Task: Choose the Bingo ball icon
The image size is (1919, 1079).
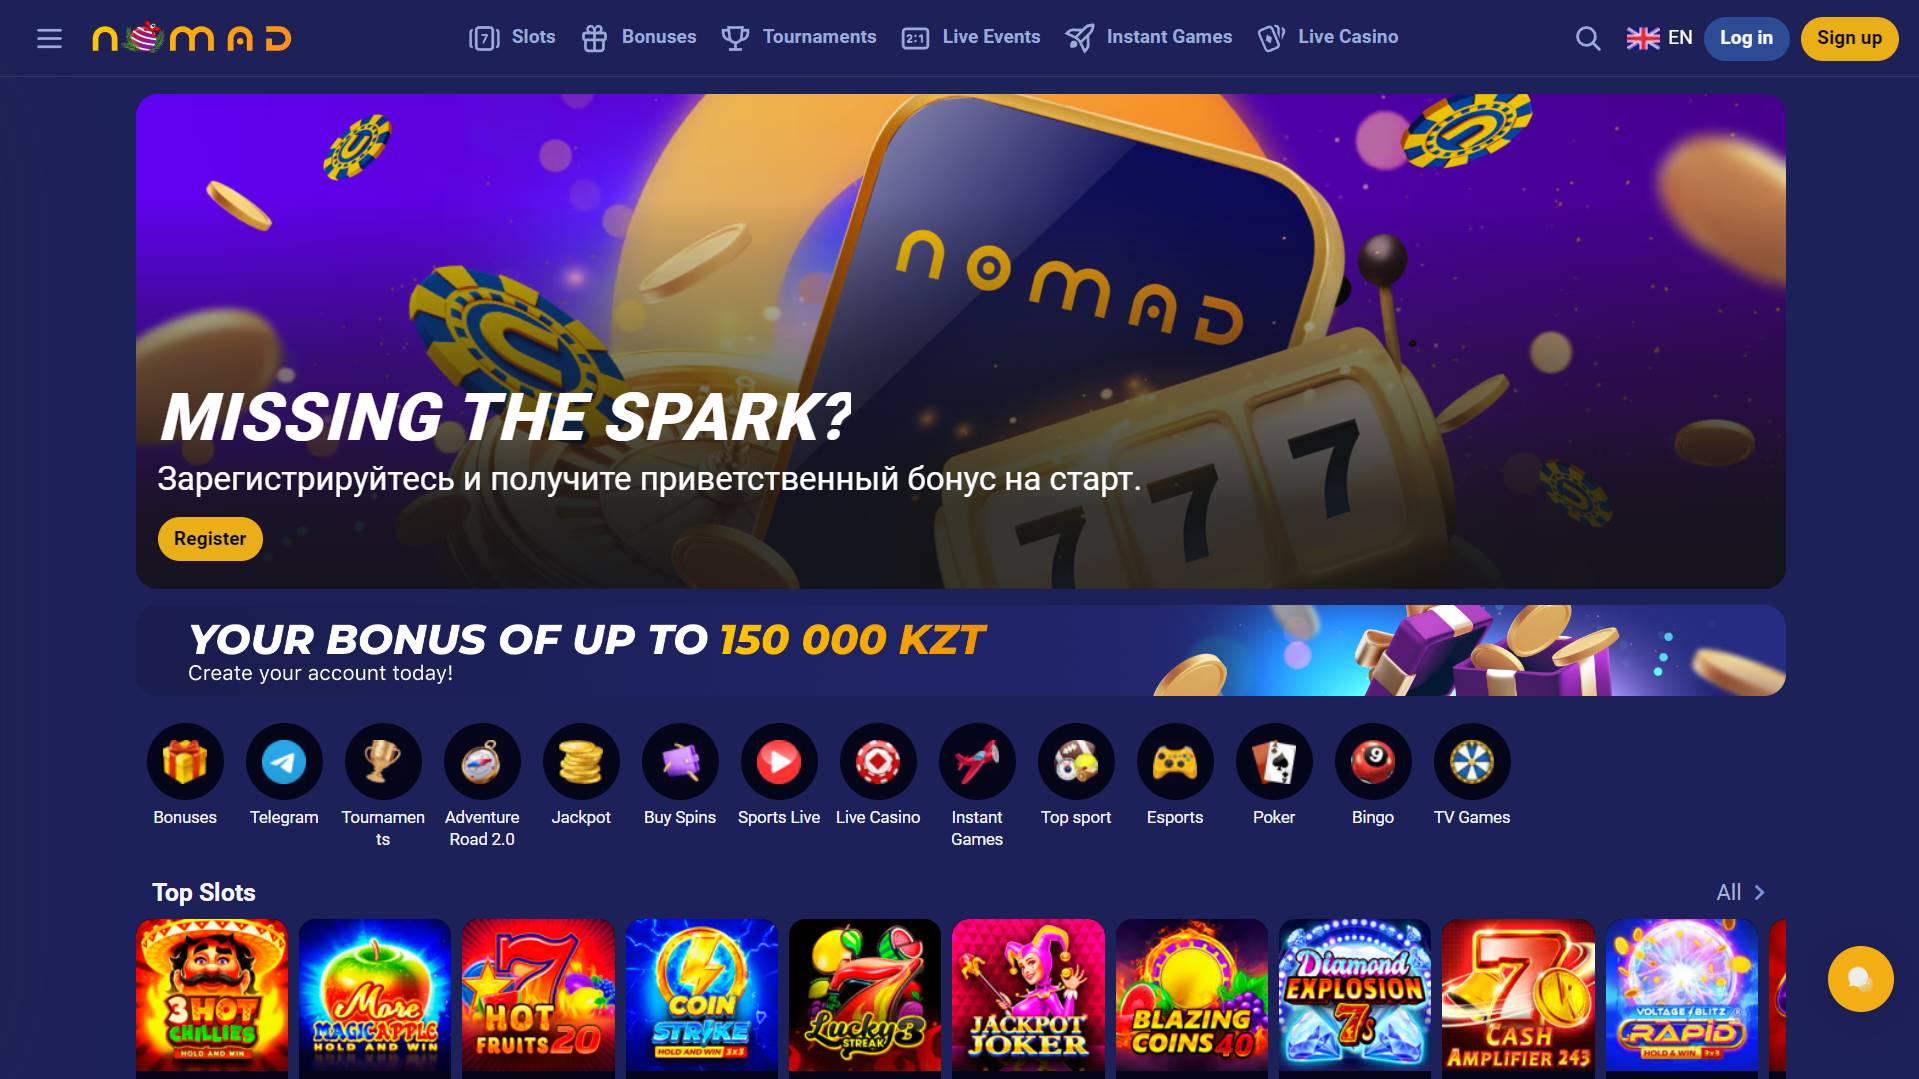Action: click(1373, 762)
